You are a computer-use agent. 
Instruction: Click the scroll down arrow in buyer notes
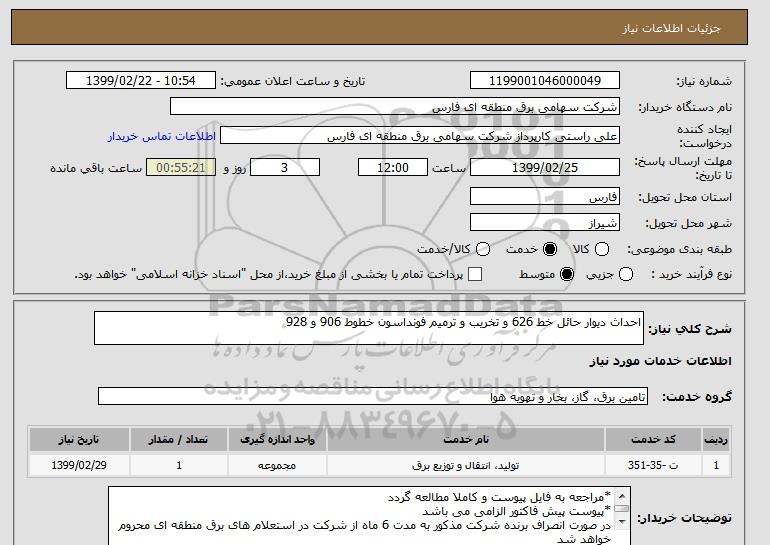pos(622,521)
